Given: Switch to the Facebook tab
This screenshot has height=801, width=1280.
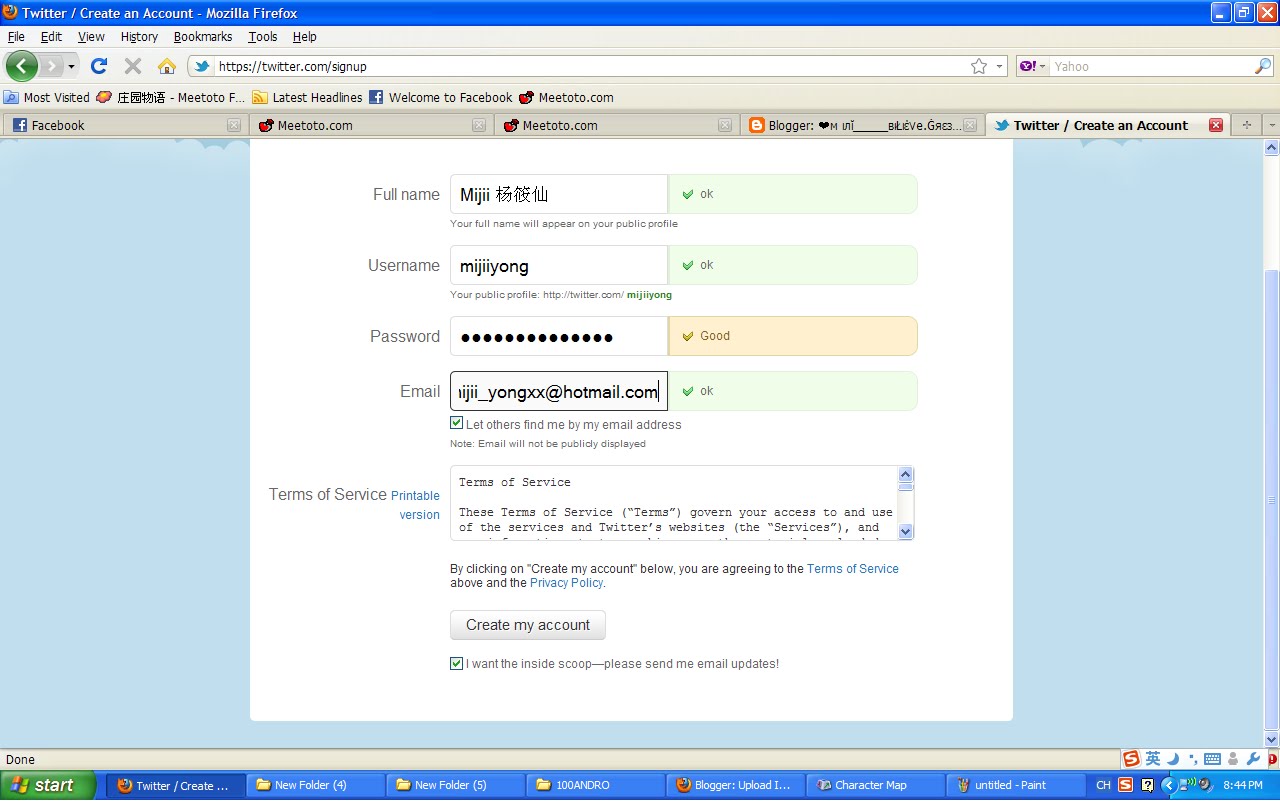Looking at the screenshot, I should (x=125, y=125).
